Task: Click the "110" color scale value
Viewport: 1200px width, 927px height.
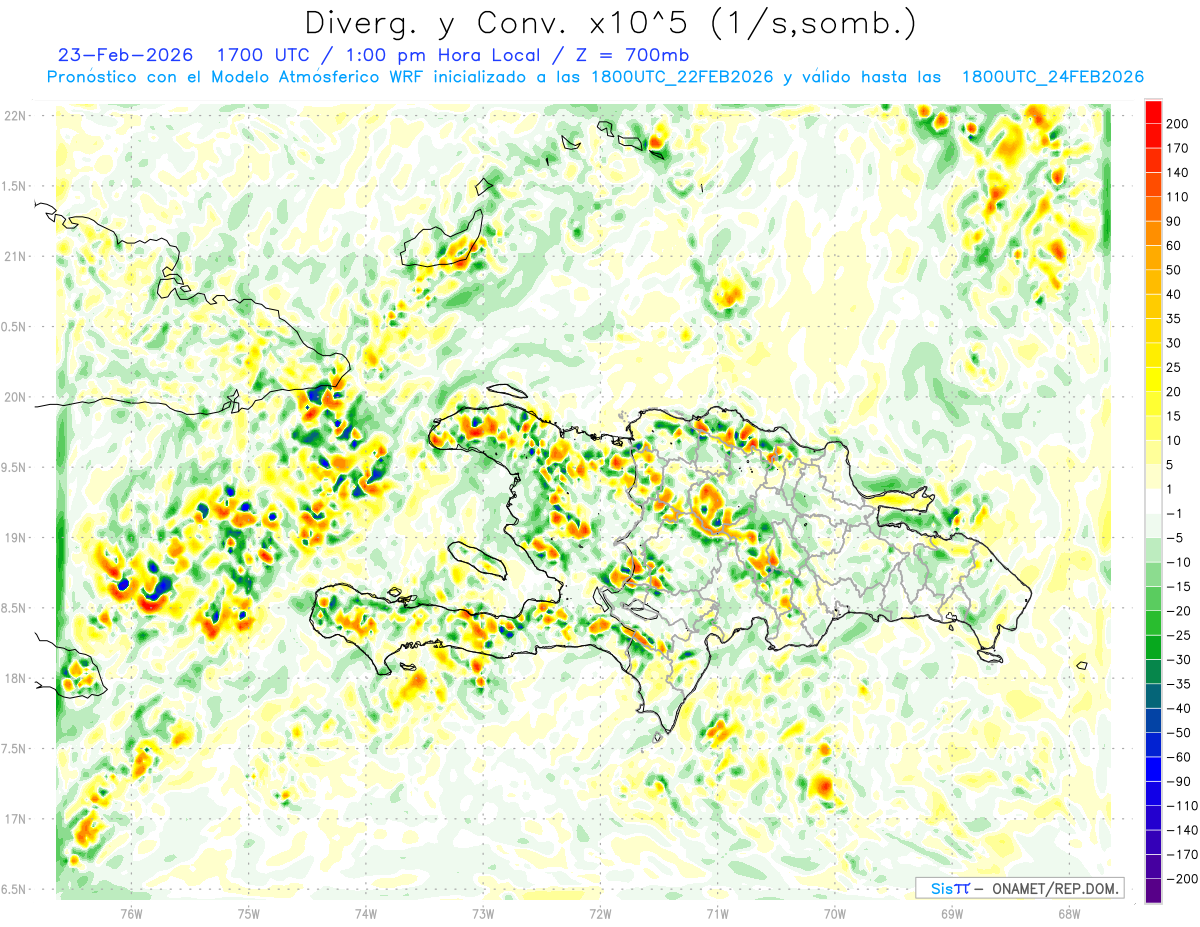Action: pyautogui.click(x=1179, y=196)
